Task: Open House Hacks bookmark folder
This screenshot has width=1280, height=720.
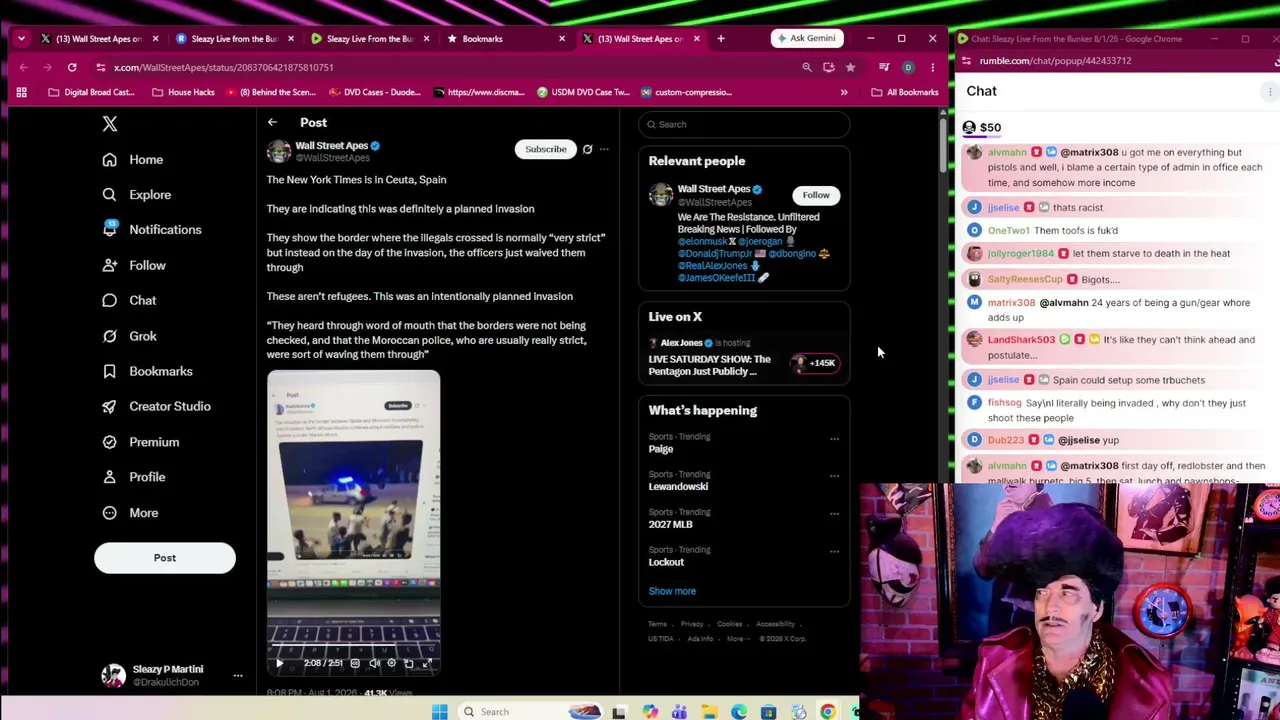Action: pyautogui.click(x=183, y=93)
